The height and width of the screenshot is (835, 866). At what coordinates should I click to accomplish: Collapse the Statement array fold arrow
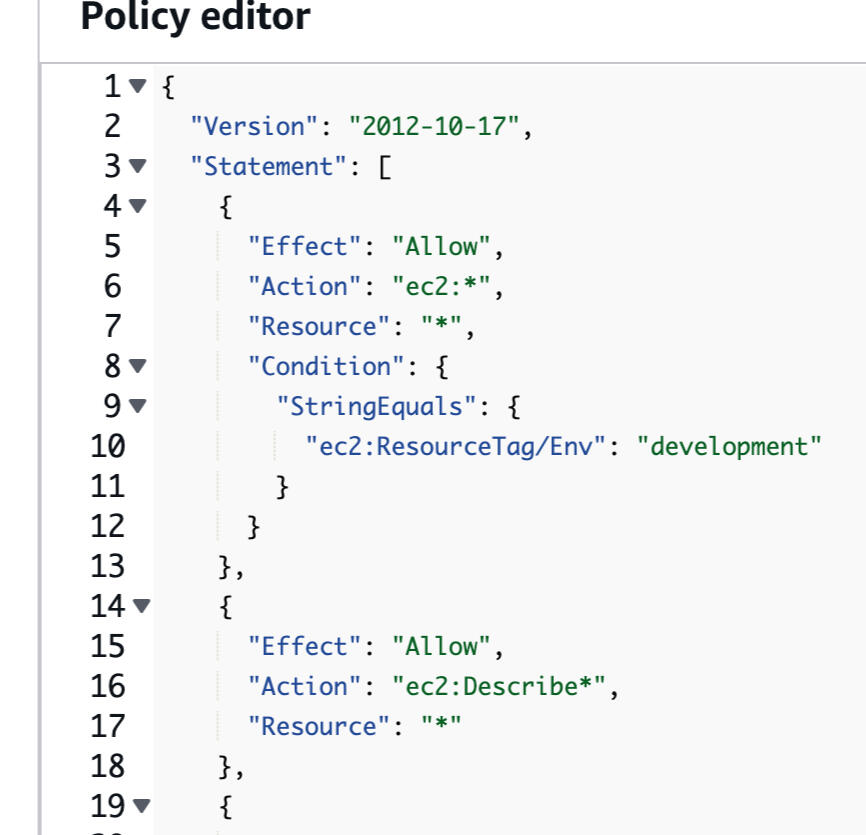point(138,167)
